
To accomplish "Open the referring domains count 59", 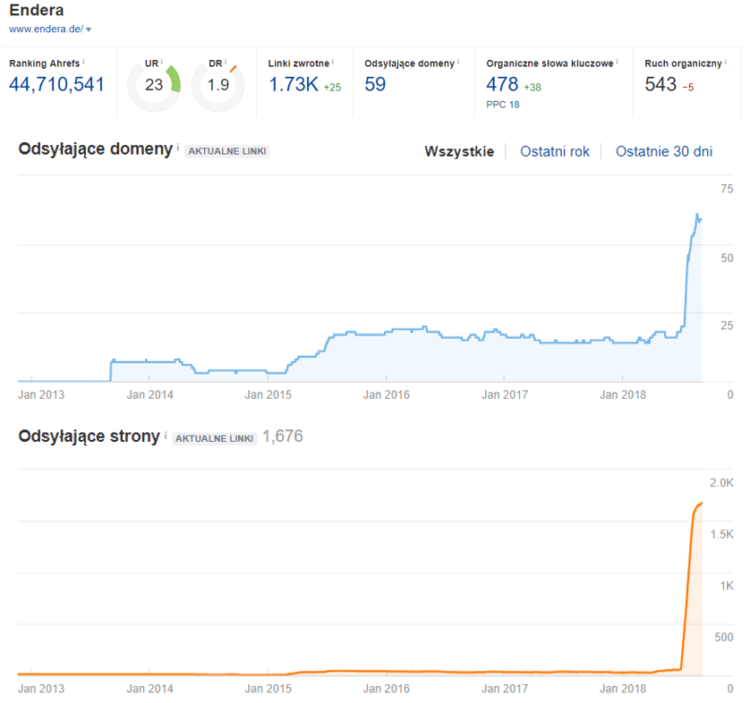I will 375,85.
